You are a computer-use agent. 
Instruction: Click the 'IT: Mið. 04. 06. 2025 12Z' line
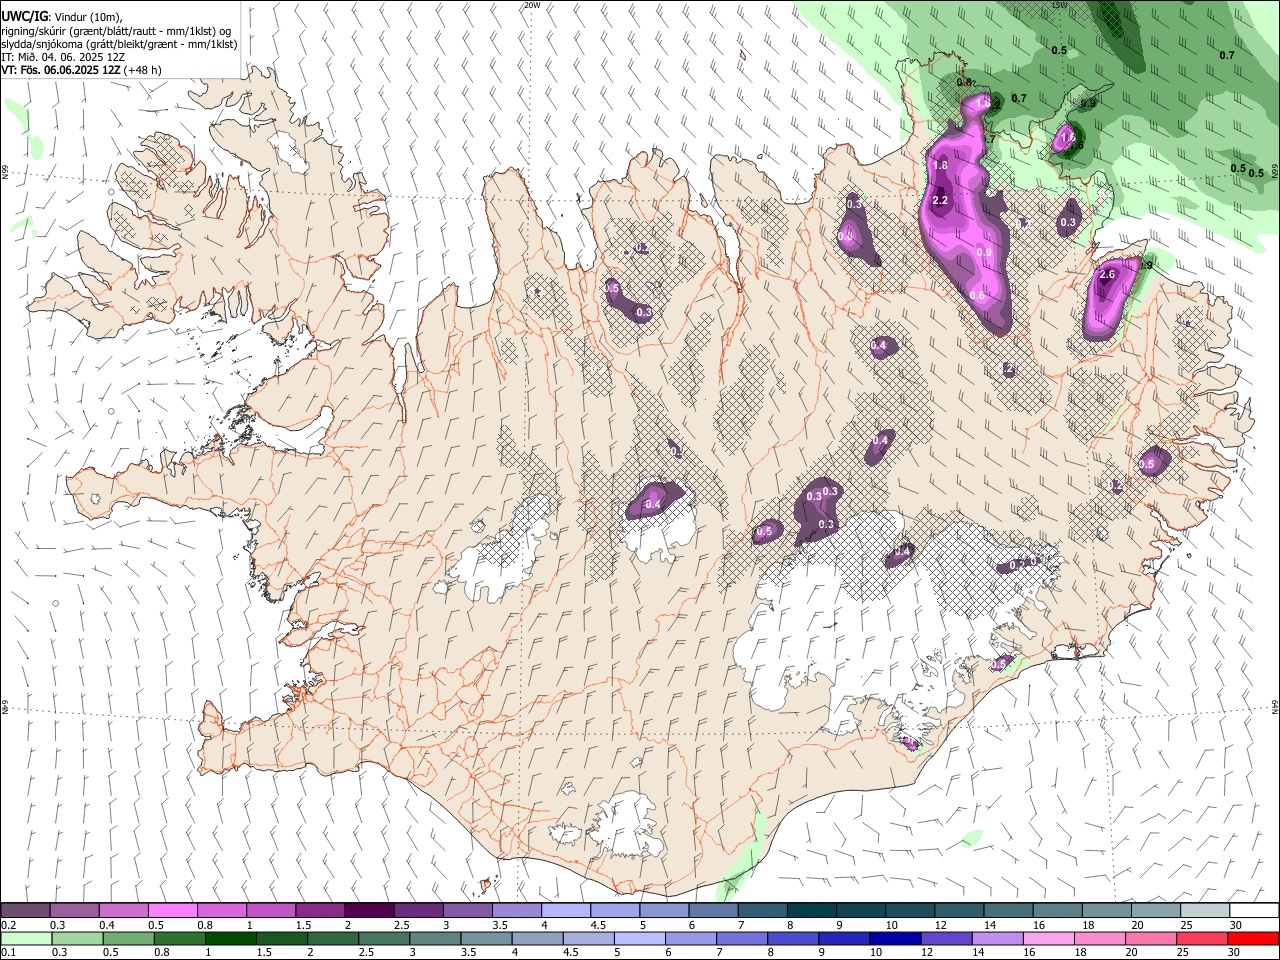pyautogui.click(x=63, y=57)
